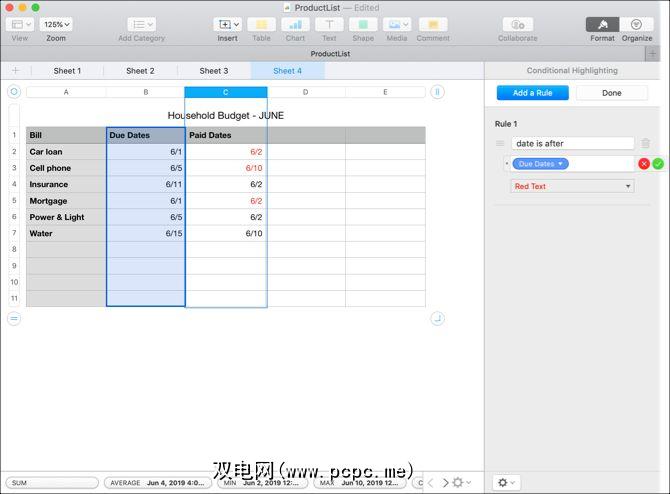Open the Insert toolbar menu

227,24
